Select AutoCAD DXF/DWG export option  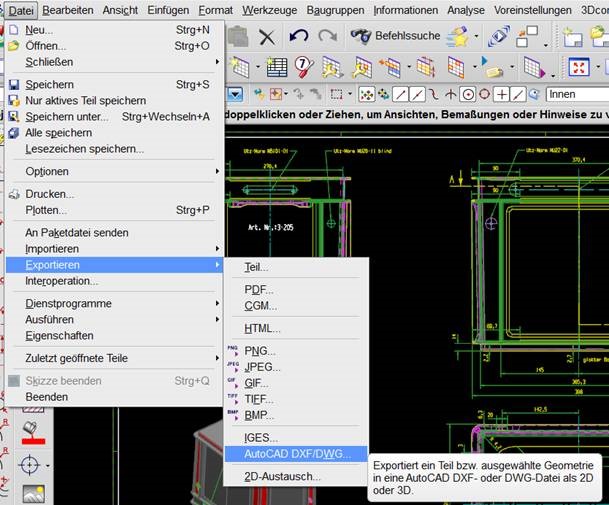[x=297, y=453]
